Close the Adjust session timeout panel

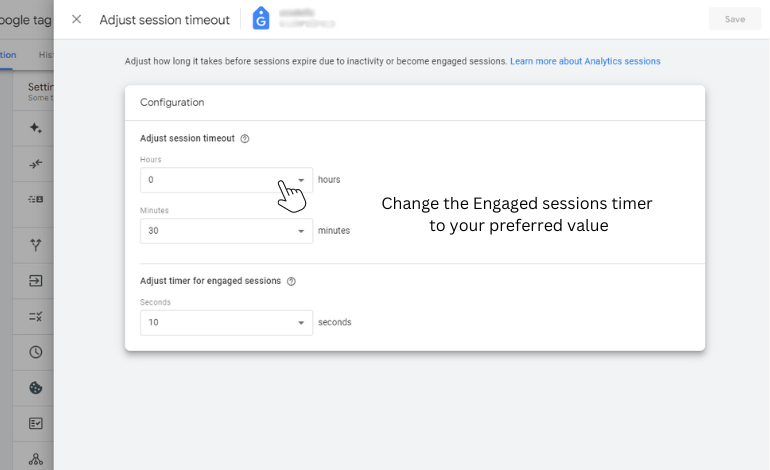click(76, 19)
